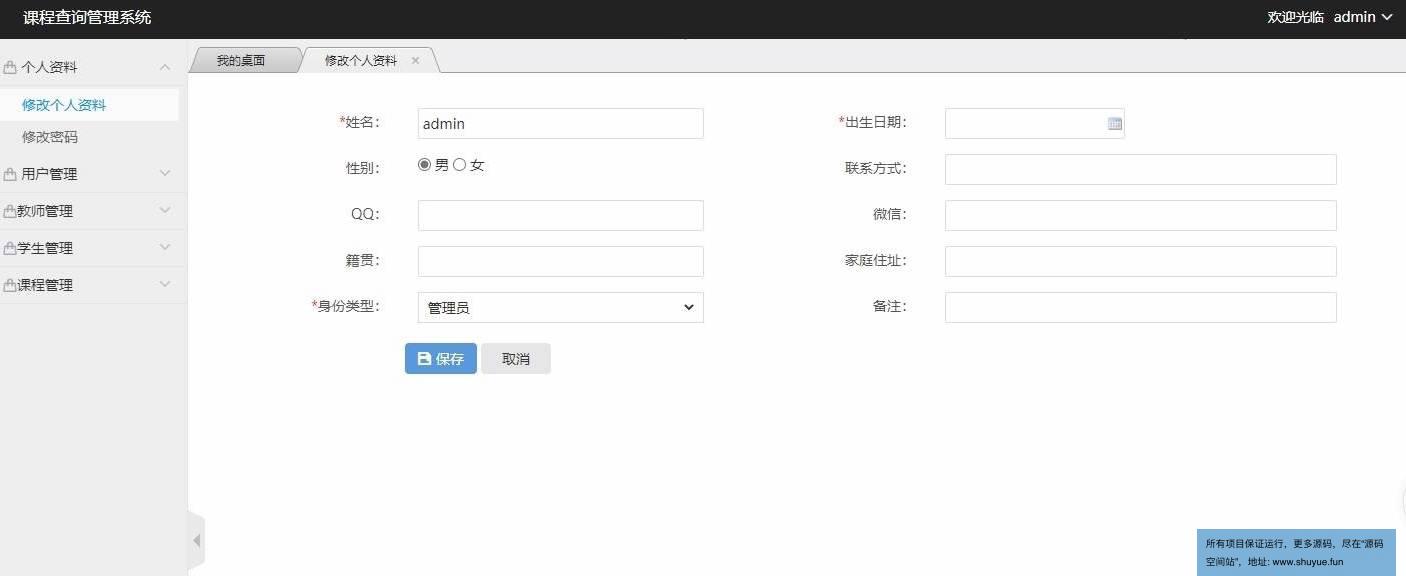The height and width of the screenshot is (576, 1406).
Task: Select the 女 gender radio button
Action: click(x=459, y=165)
